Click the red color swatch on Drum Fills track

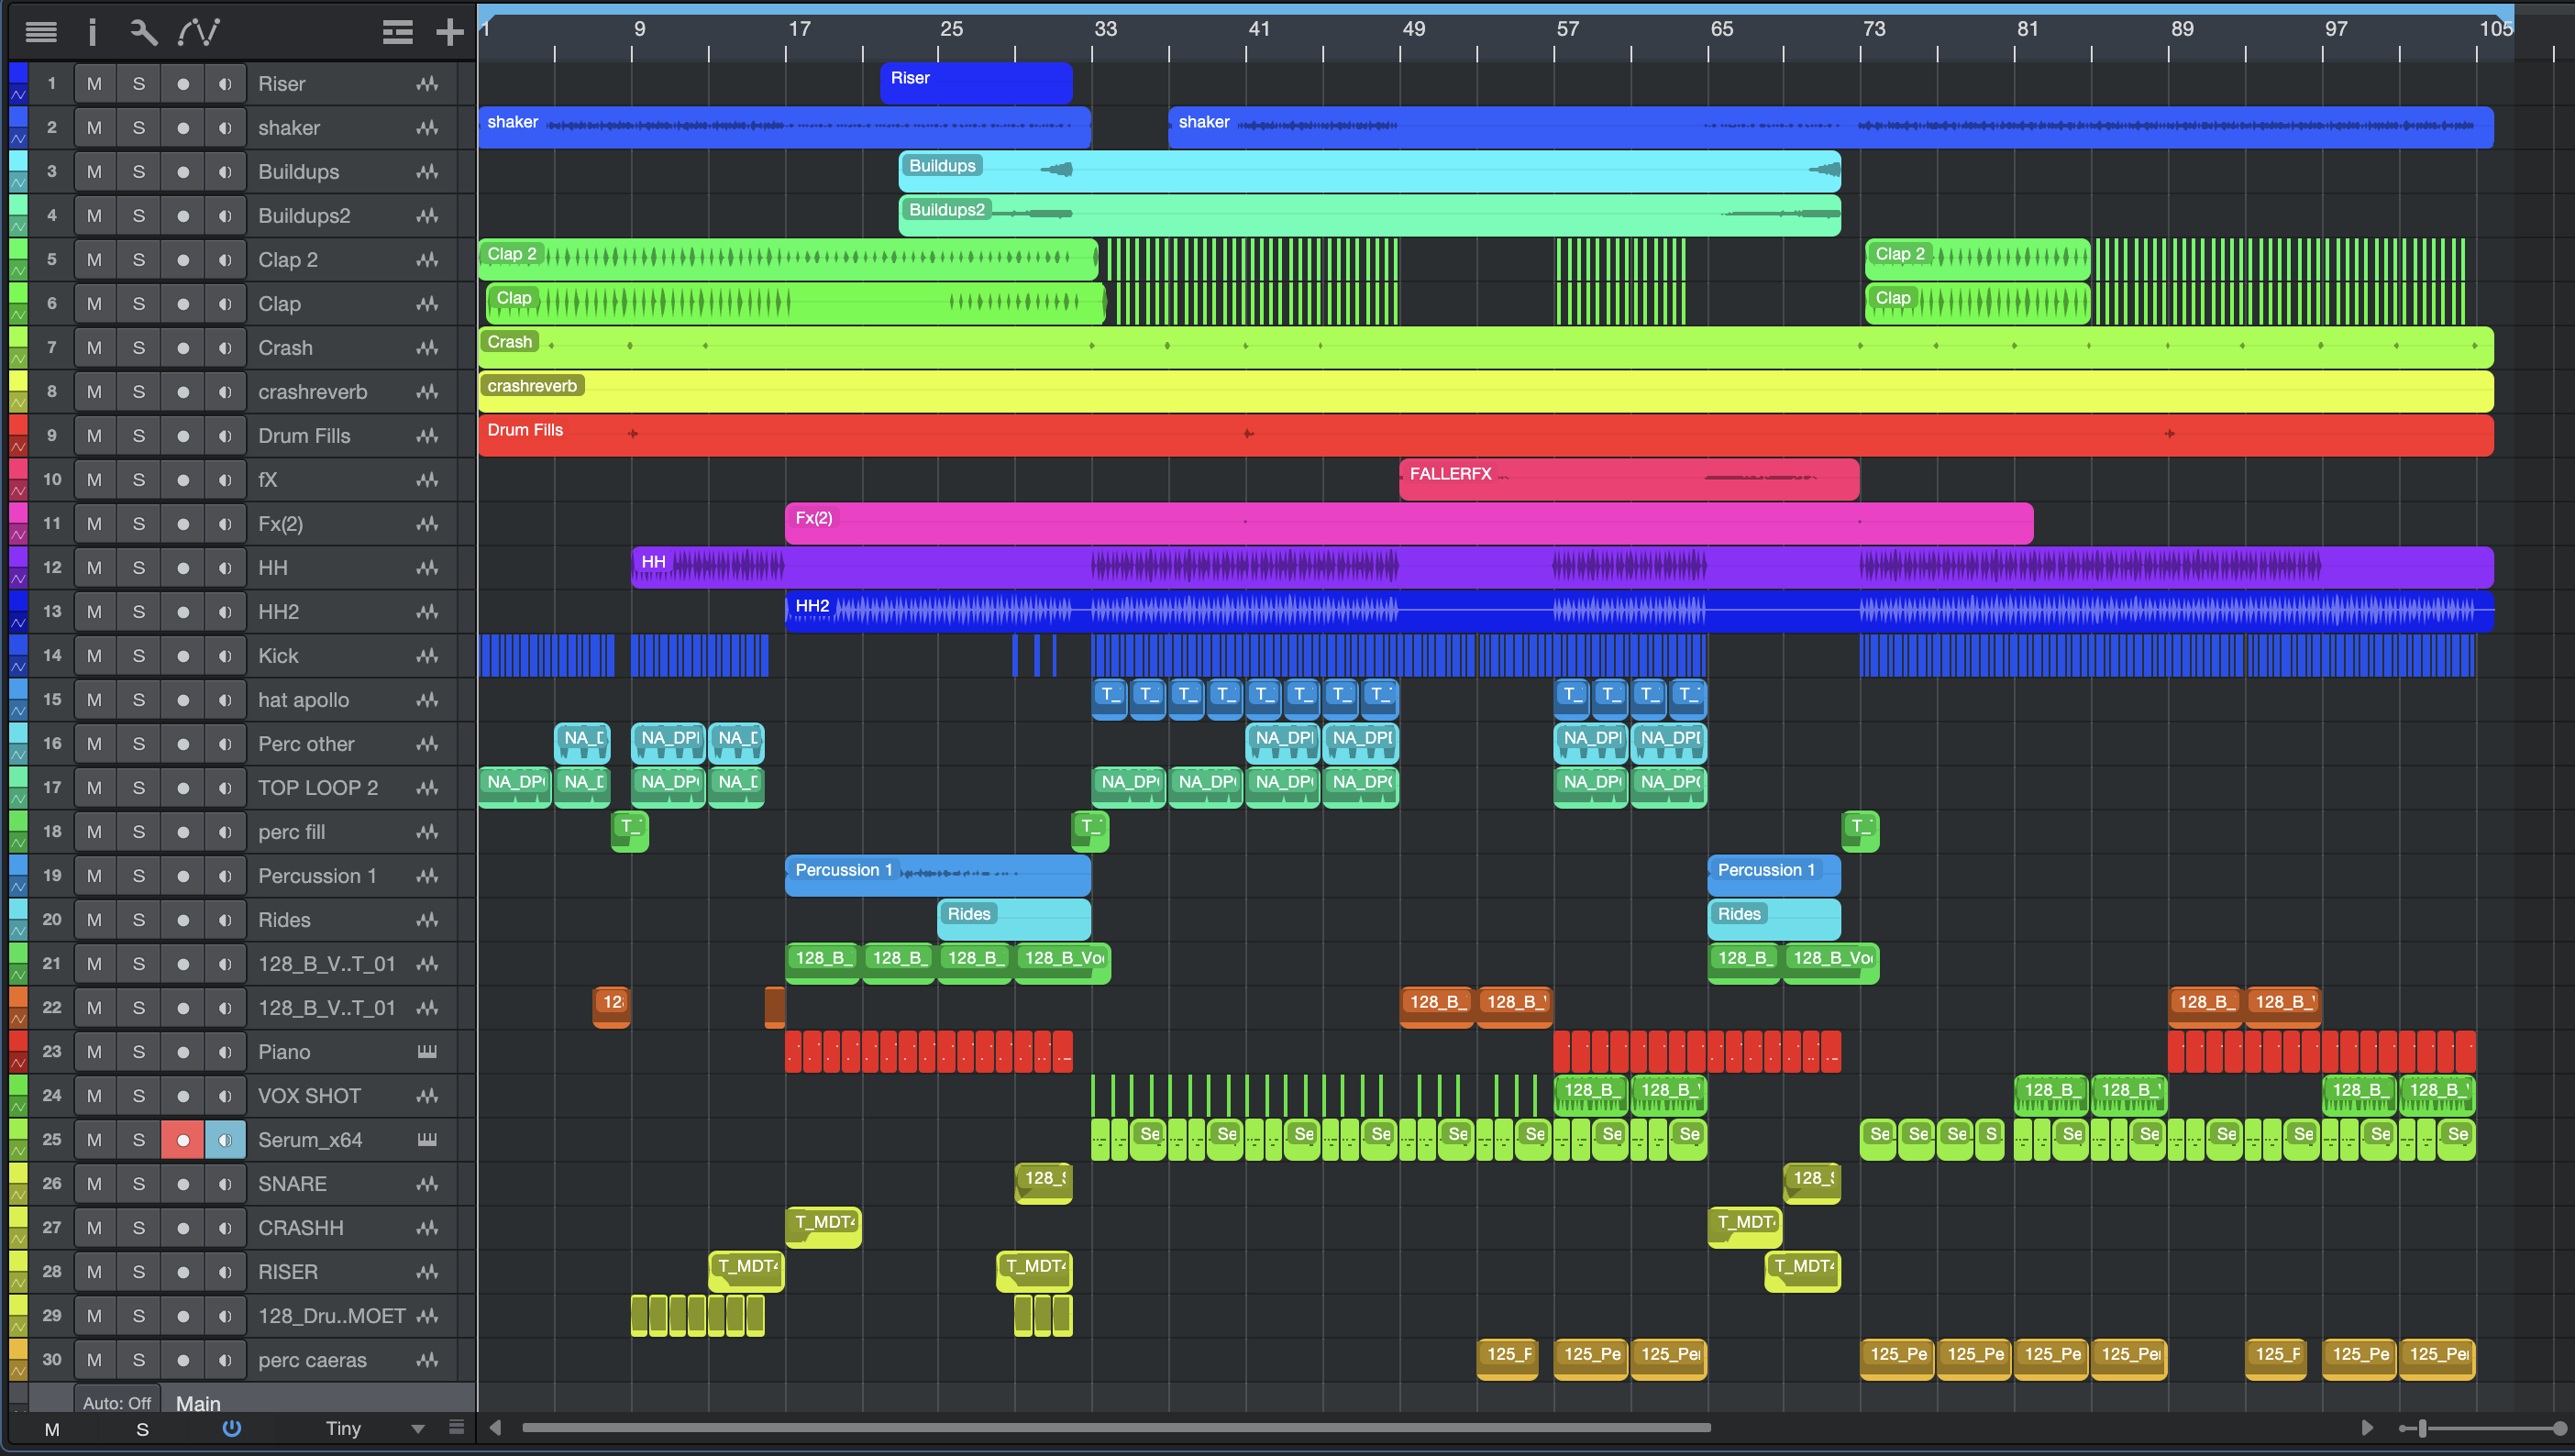(x=18, y=425)
